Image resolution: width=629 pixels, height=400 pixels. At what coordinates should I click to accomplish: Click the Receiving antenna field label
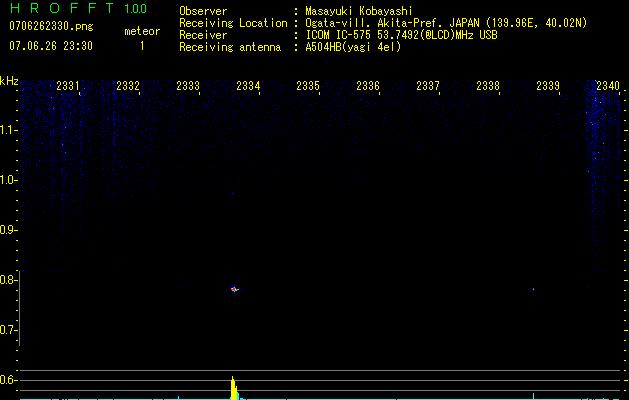pos(230,47)
